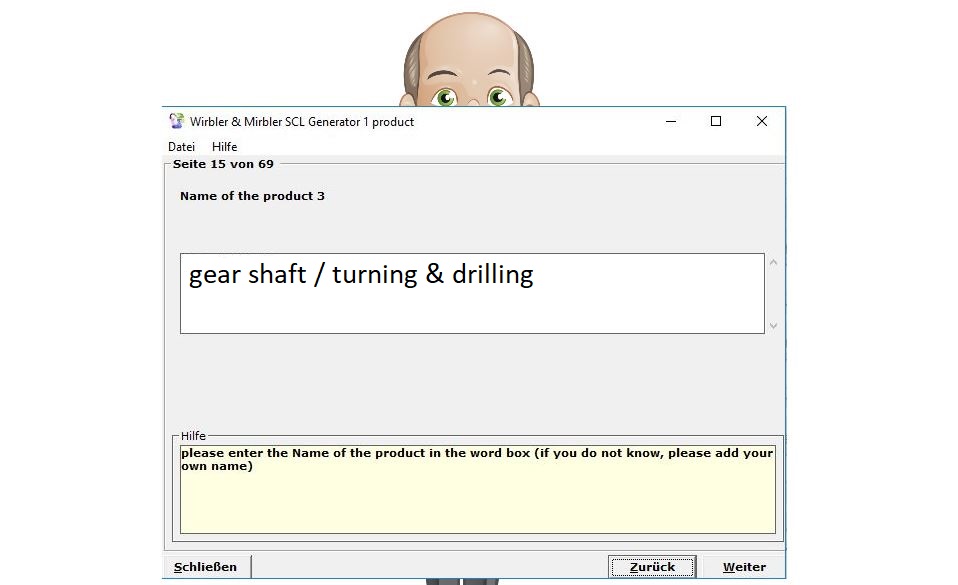The image size is (958, 585).
Task: Click the Wirbler & Mirbler app icon
Action: point(177,121)
